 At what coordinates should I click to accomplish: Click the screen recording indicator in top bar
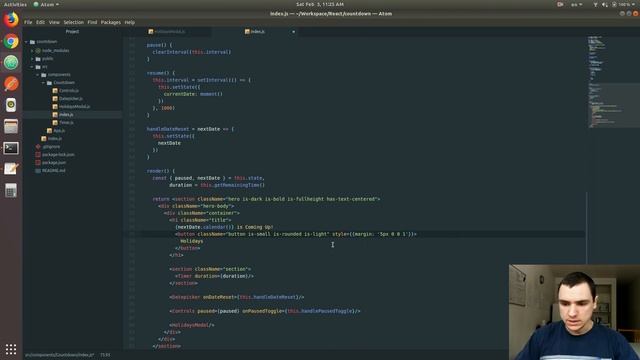[x=560, y=4]
